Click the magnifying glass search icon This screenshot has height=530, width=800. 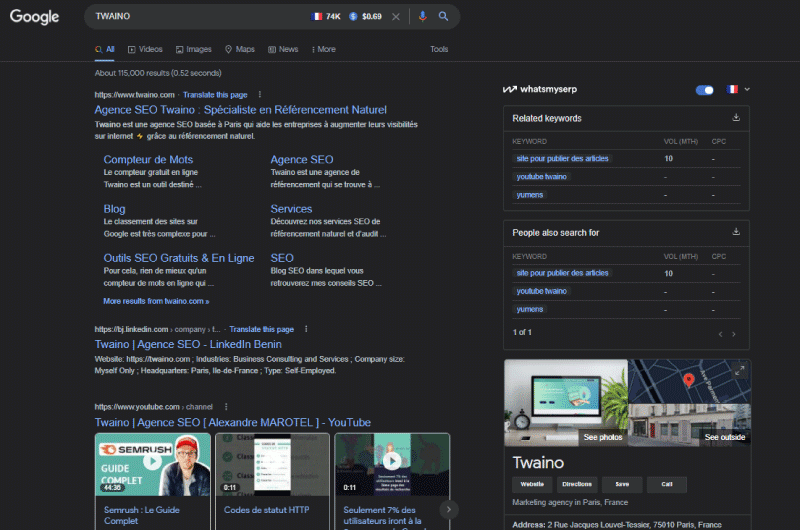[443, 16]
